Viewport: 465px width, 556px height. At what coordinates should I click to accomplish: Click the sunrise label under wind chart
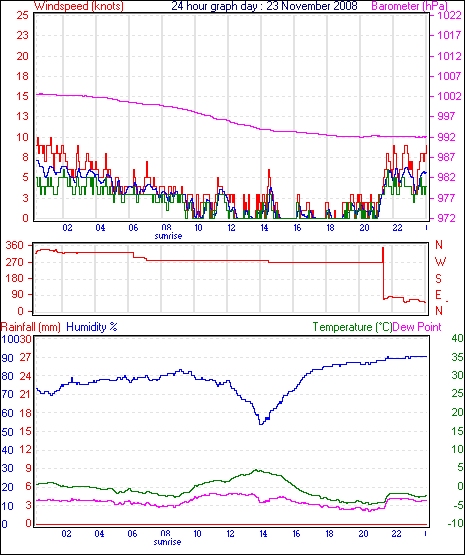[168, 236]
